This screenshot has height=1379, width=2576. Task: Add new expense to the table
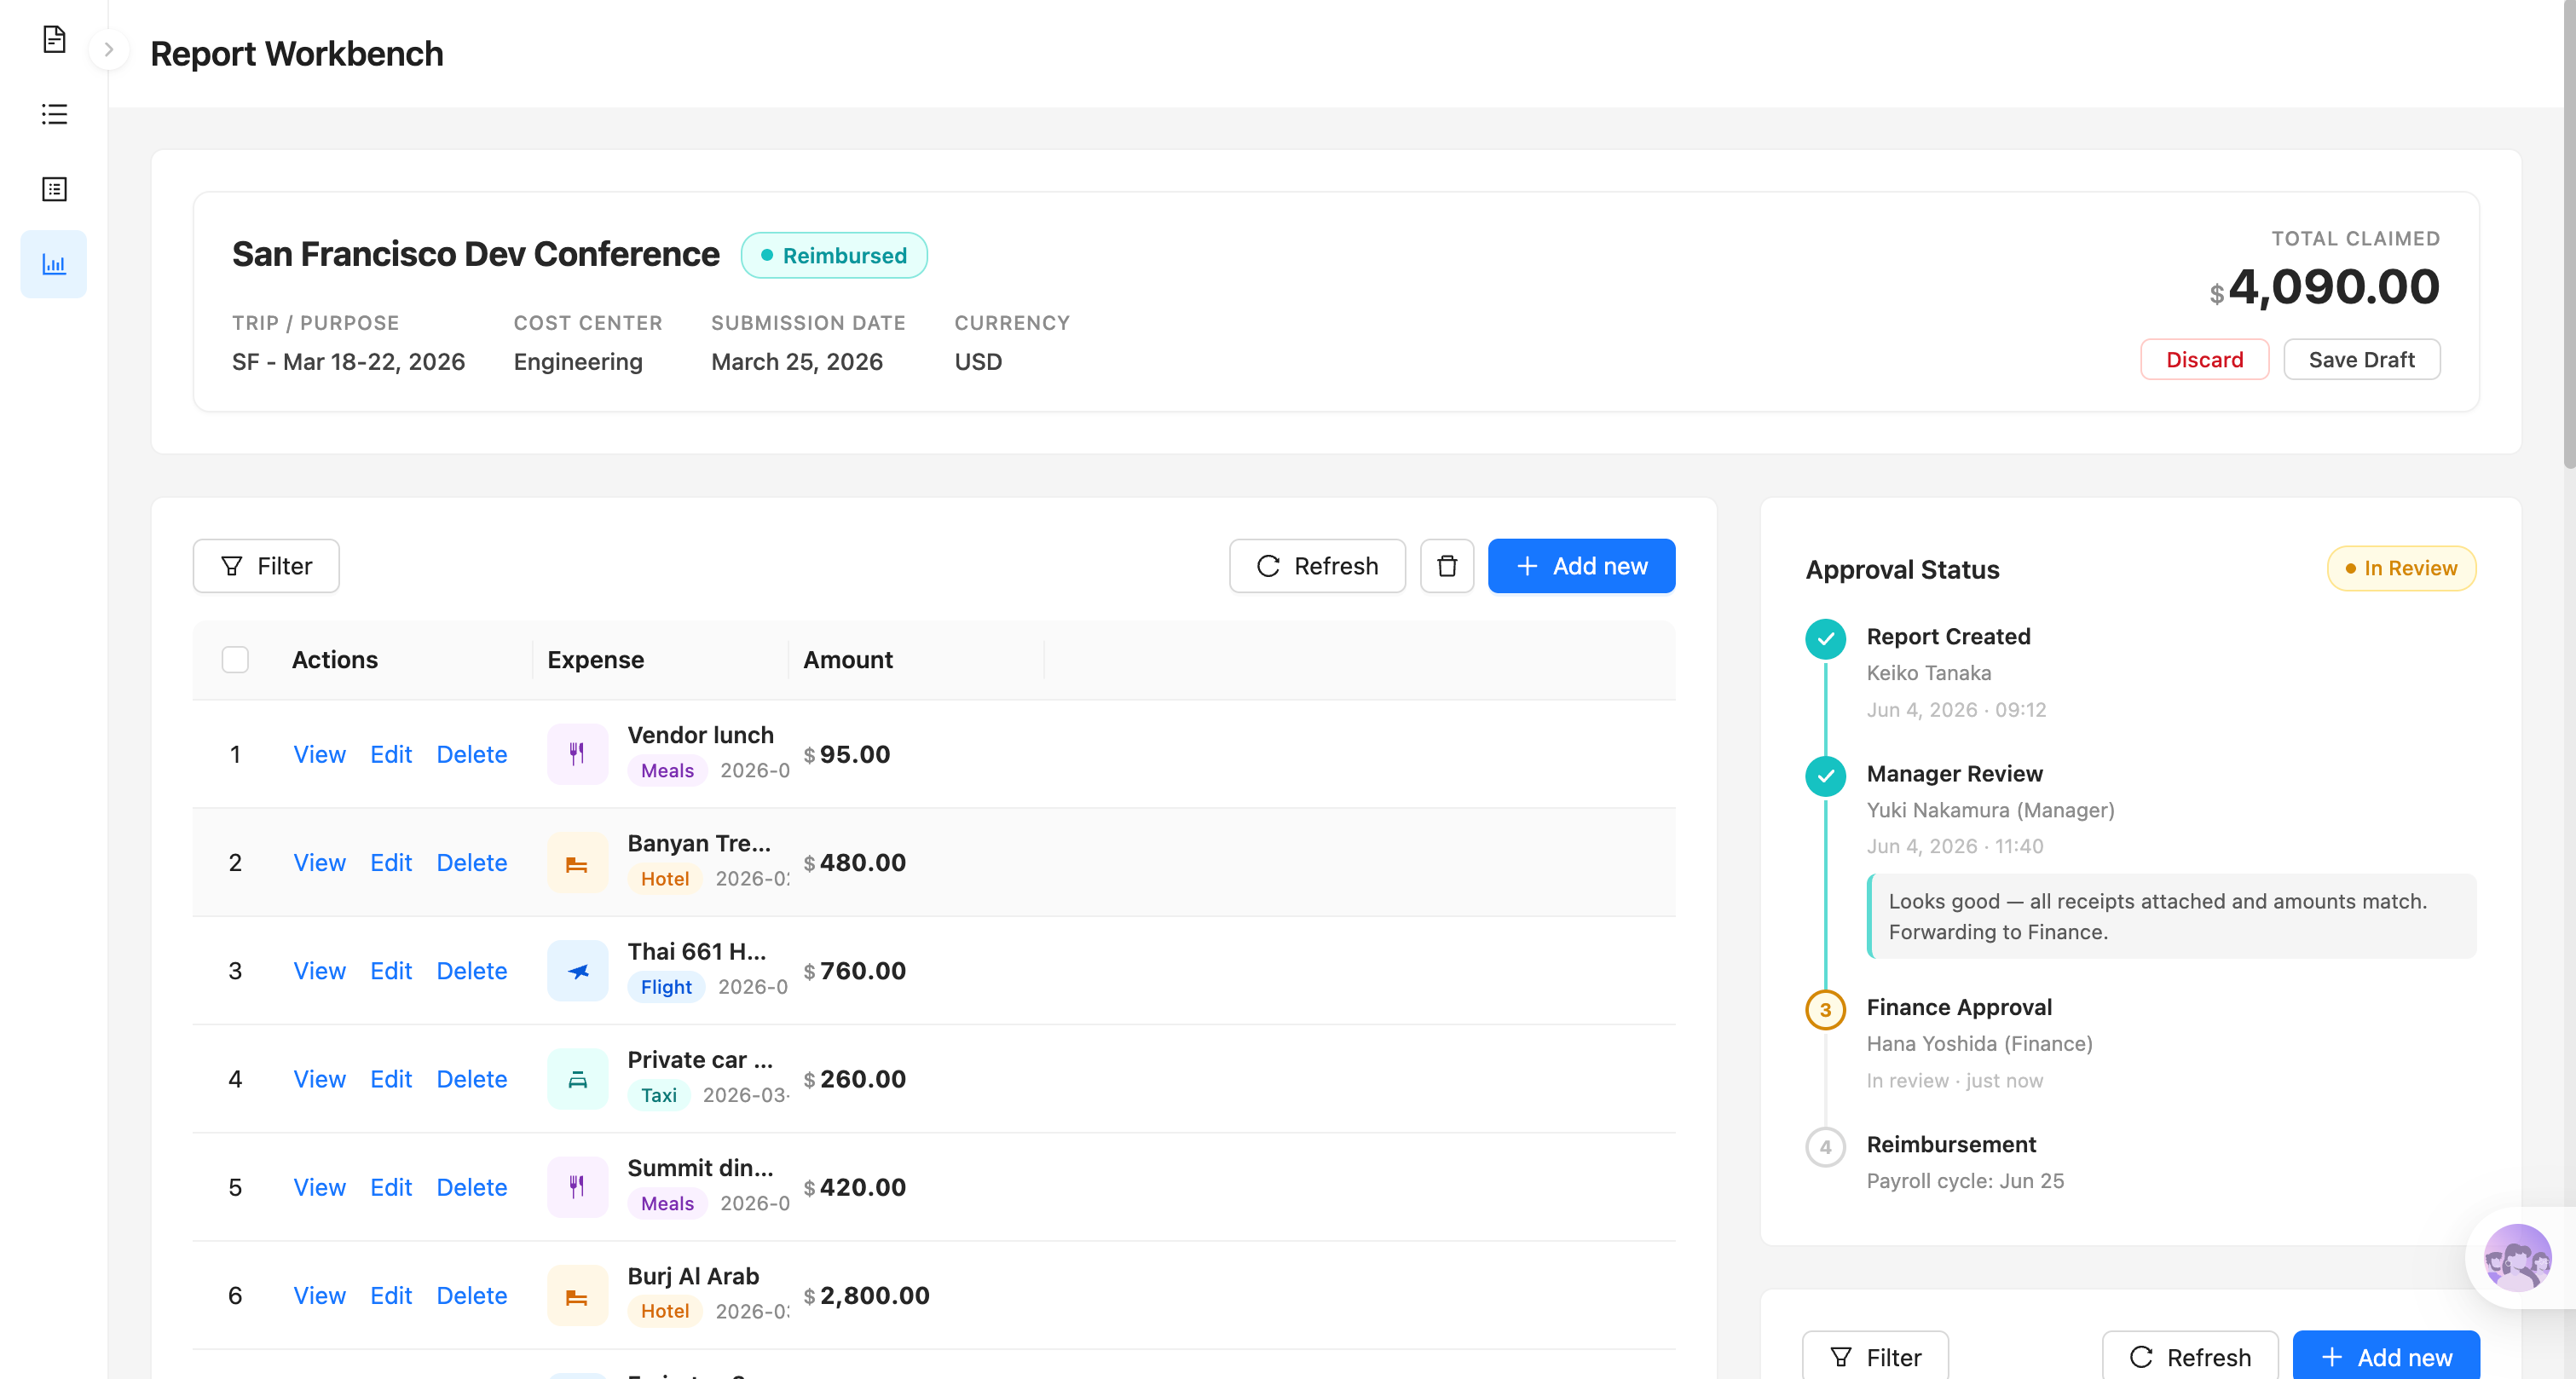pyautogui.click(x=1581, y=566)
